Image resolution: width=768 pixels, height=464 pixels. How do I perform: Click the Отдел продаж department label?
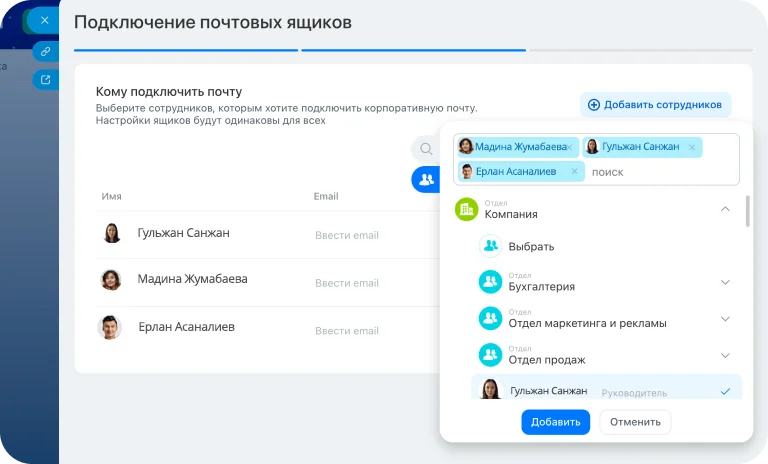547,360
